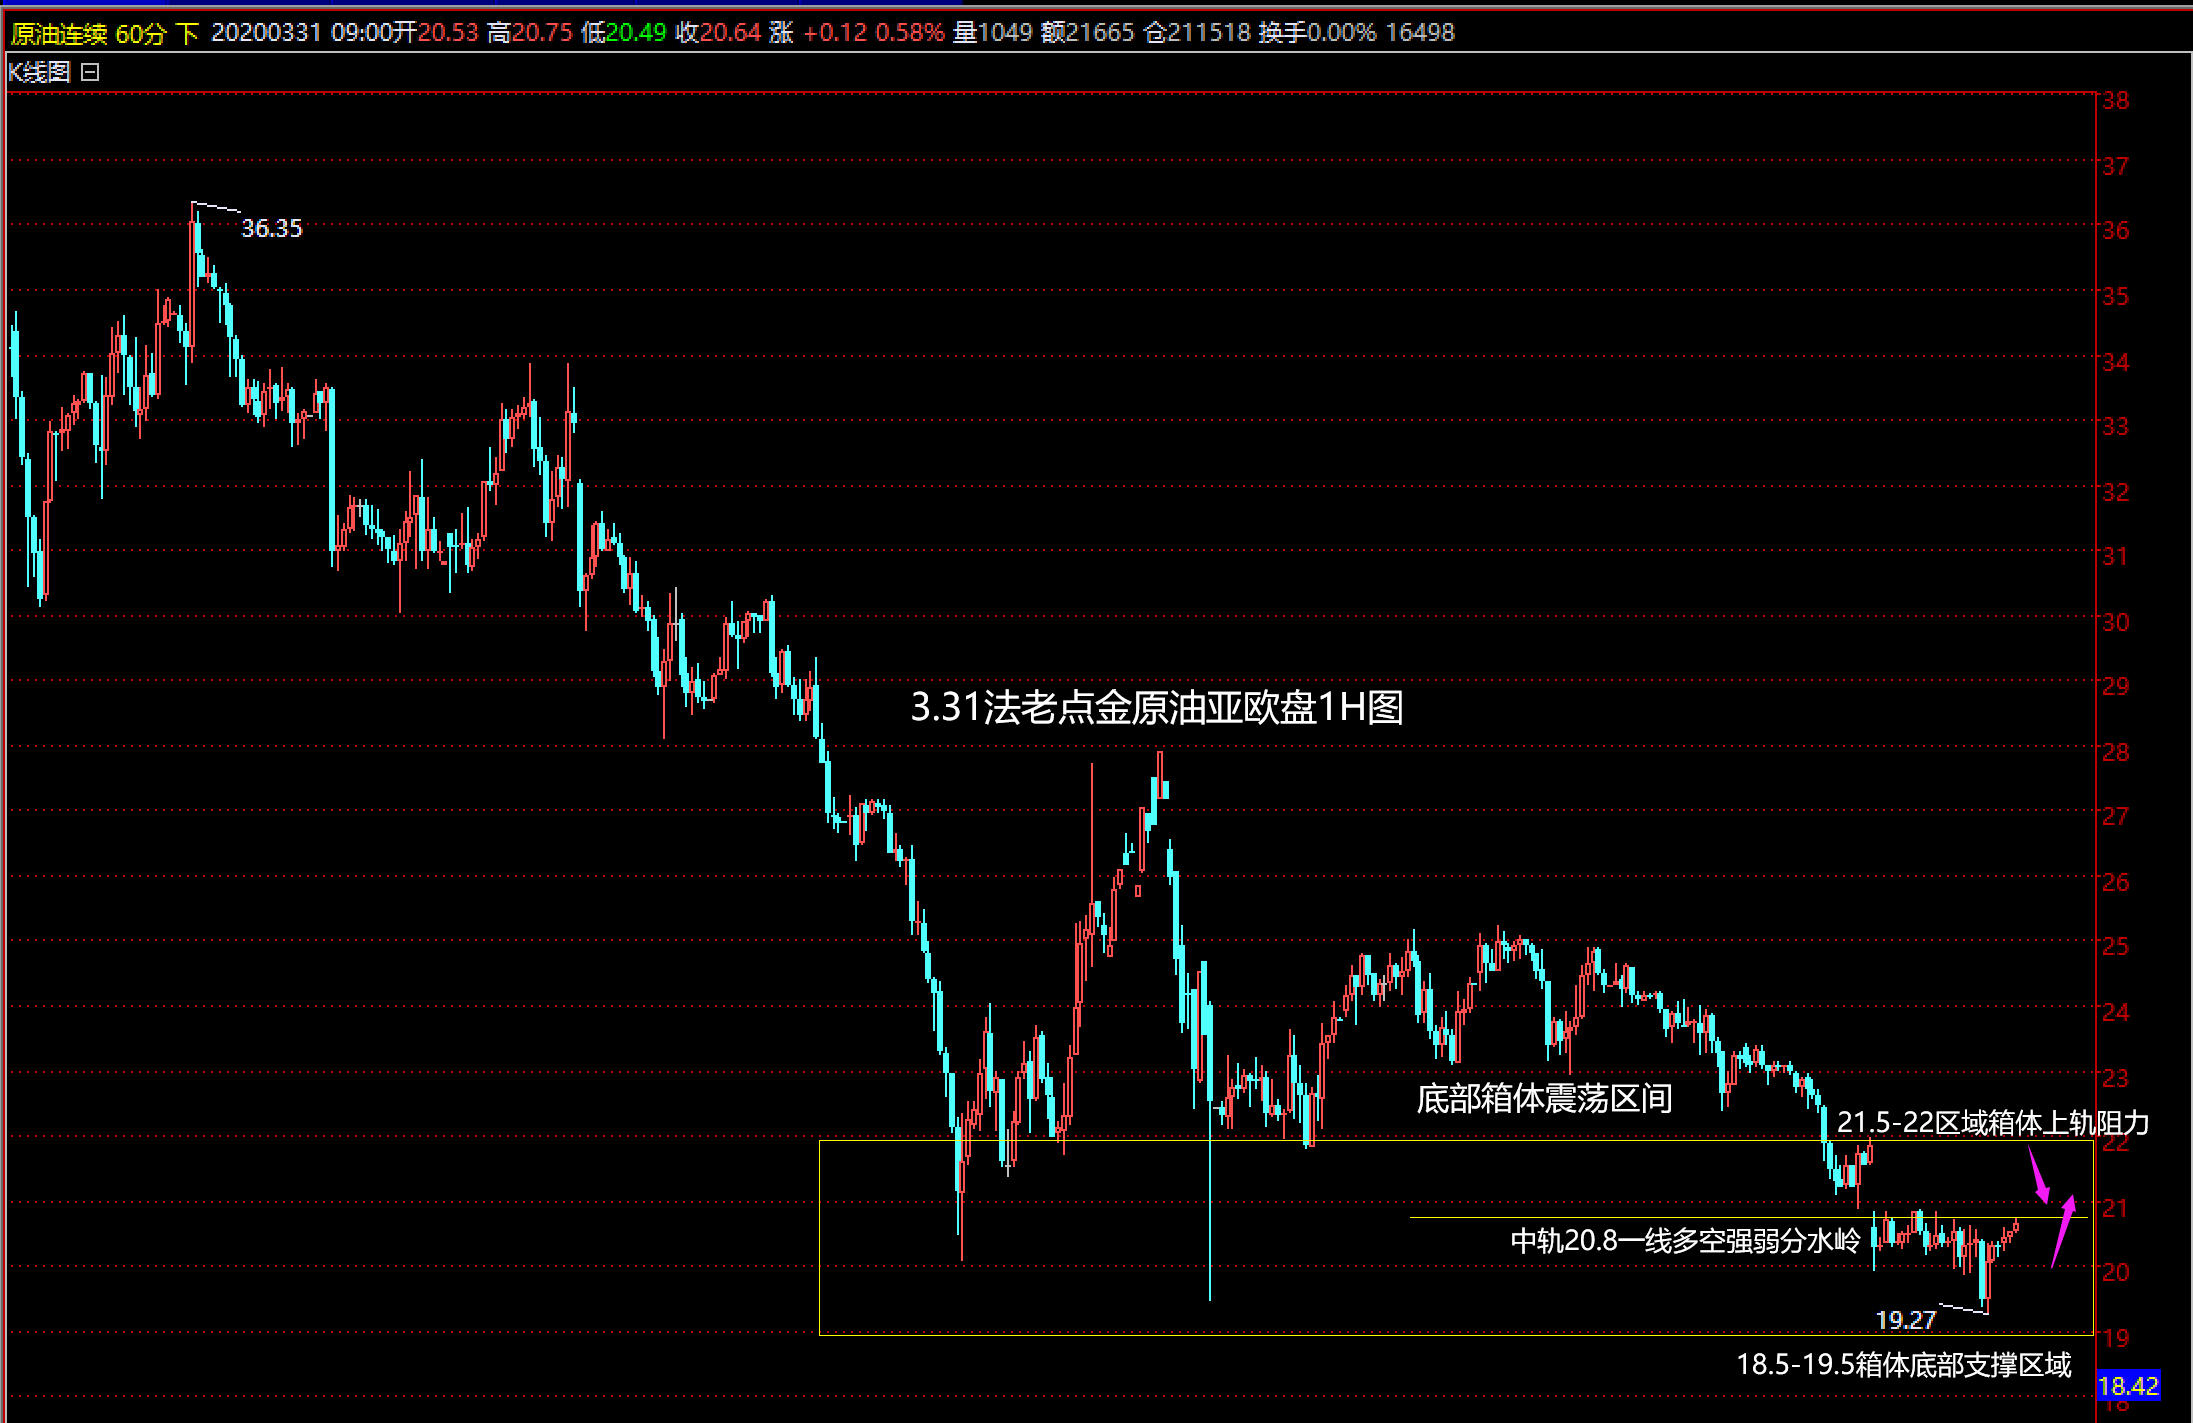Click the closing price 20.64 value

[730, 33]
